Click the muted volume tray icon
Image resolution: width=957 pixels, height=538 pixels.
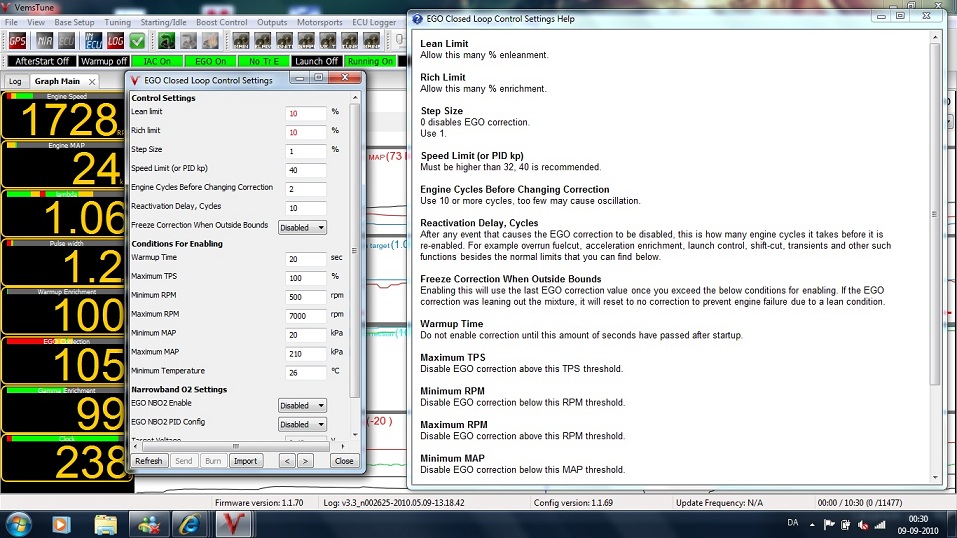coord(863,524)
